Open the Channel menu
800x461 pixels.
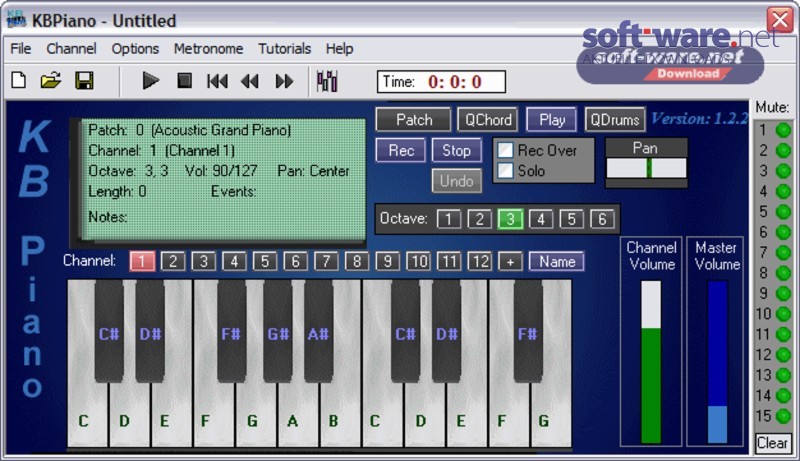pos(71,48)
